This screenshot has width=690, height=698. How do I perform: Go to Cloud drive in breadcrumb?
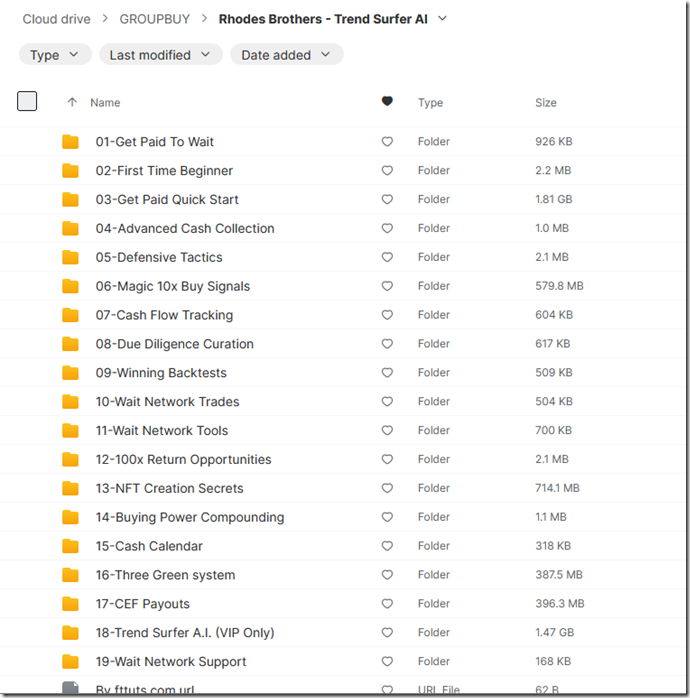pyautogui.click(x=56, y=19)
